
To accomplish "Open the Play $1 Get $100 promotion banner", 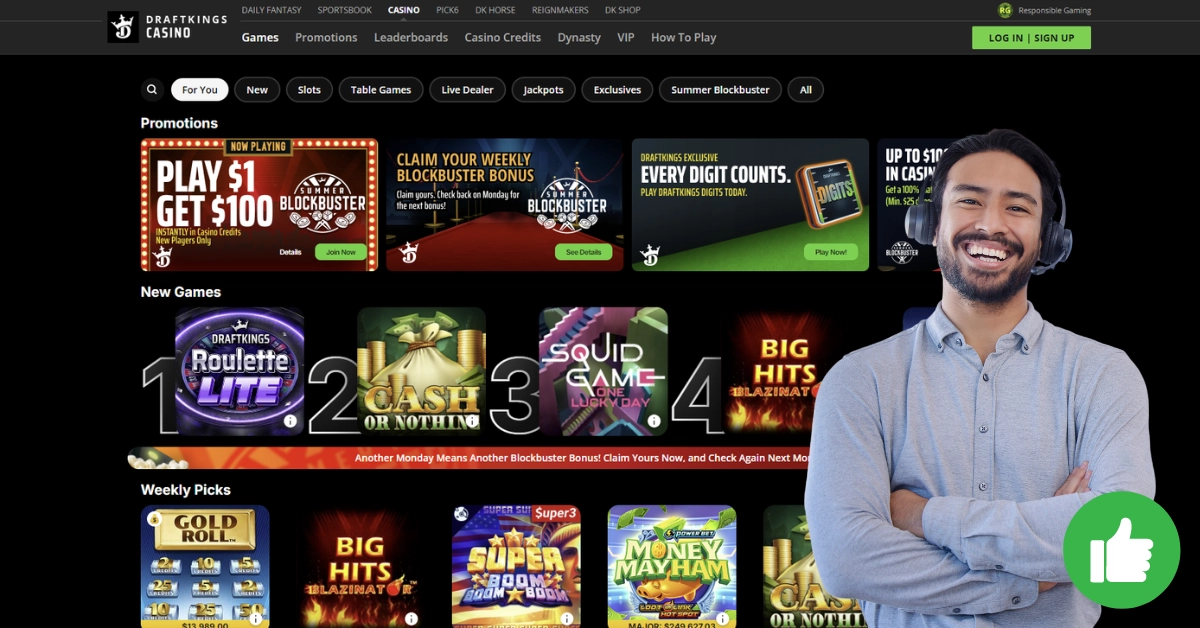I will pos(259,205).
